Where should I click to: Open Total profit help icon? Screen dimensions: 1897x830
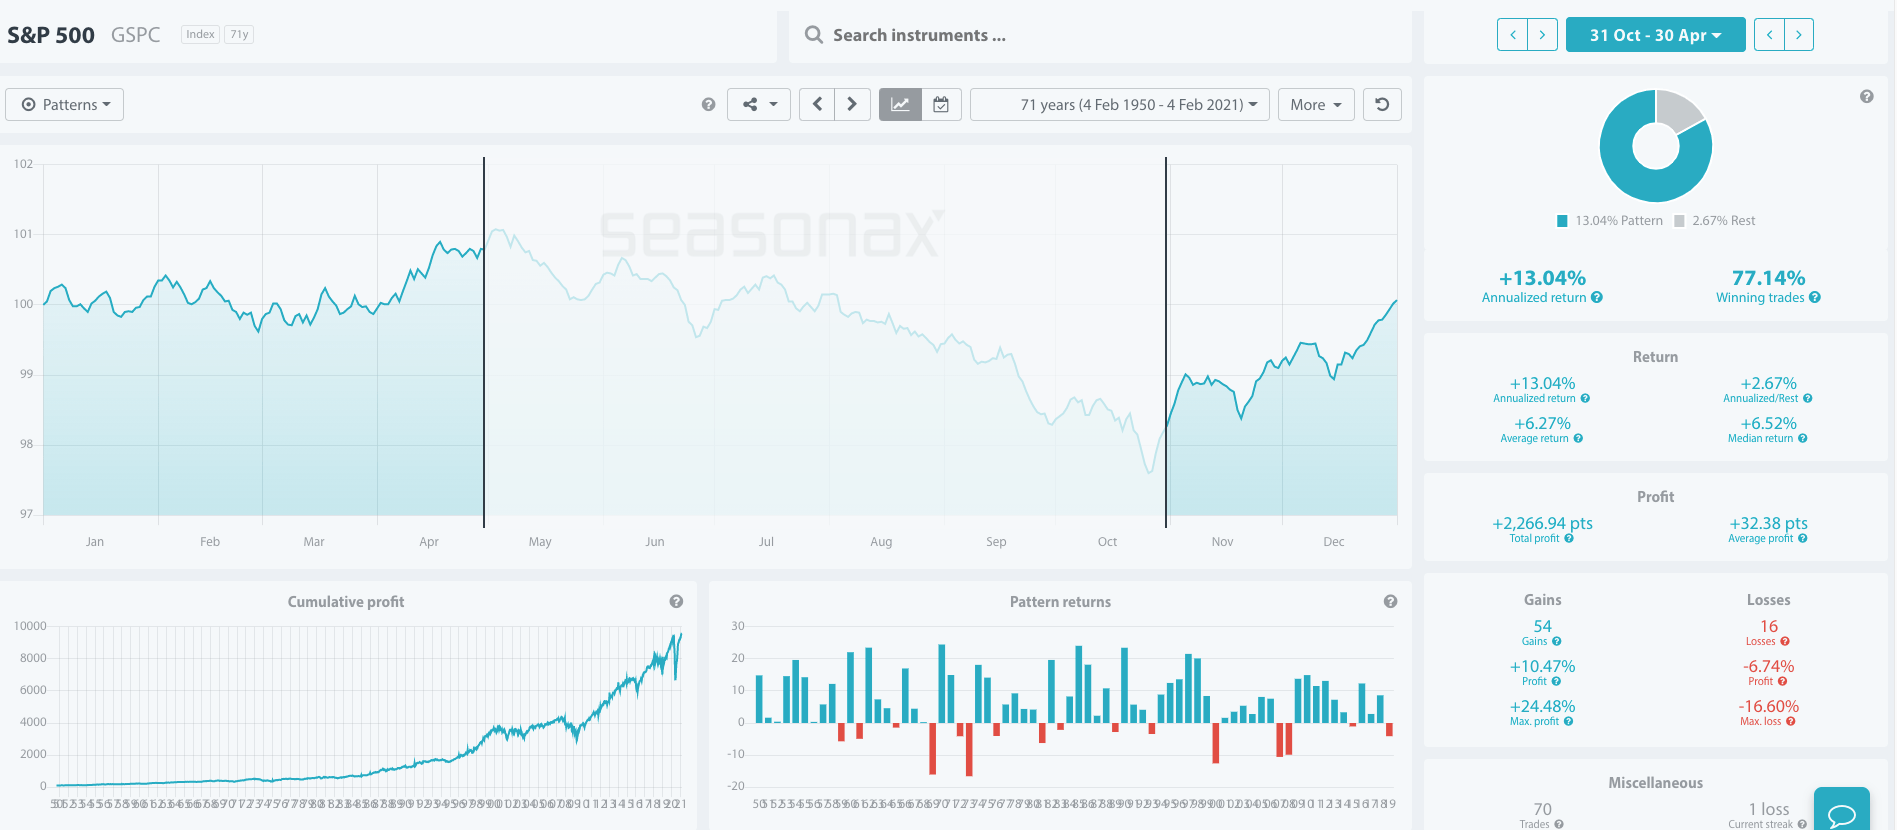tap(1569, 539)
